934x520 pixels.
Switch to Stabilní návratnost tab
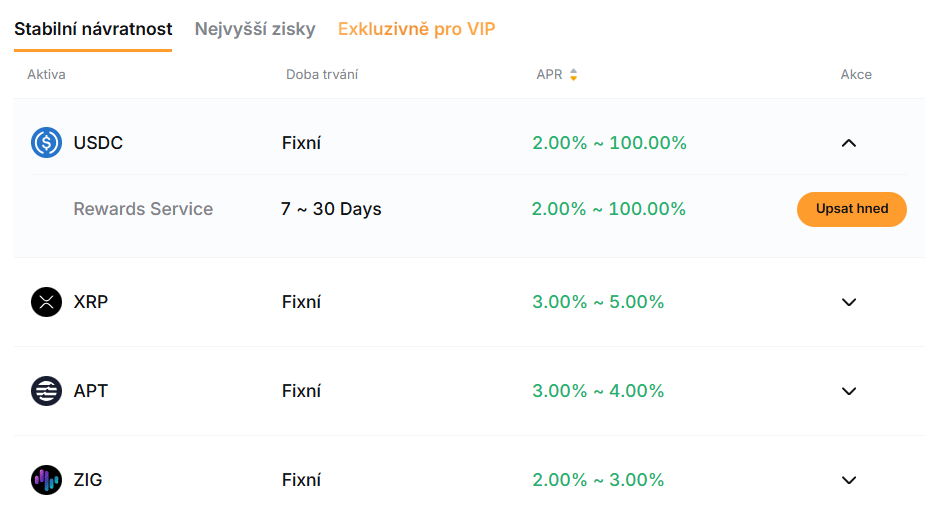pos(93,29)
